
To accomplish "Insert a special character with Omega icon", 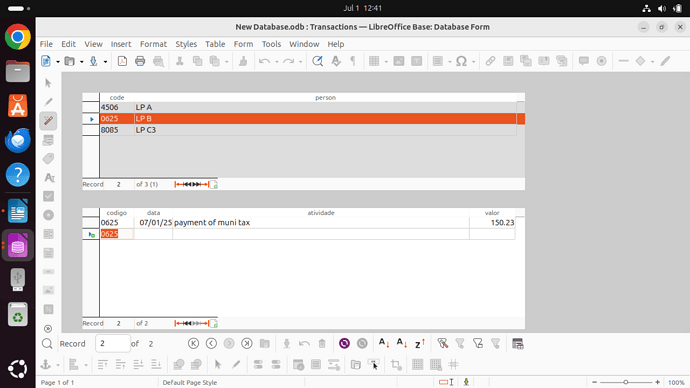I will (x=461, y=61).
